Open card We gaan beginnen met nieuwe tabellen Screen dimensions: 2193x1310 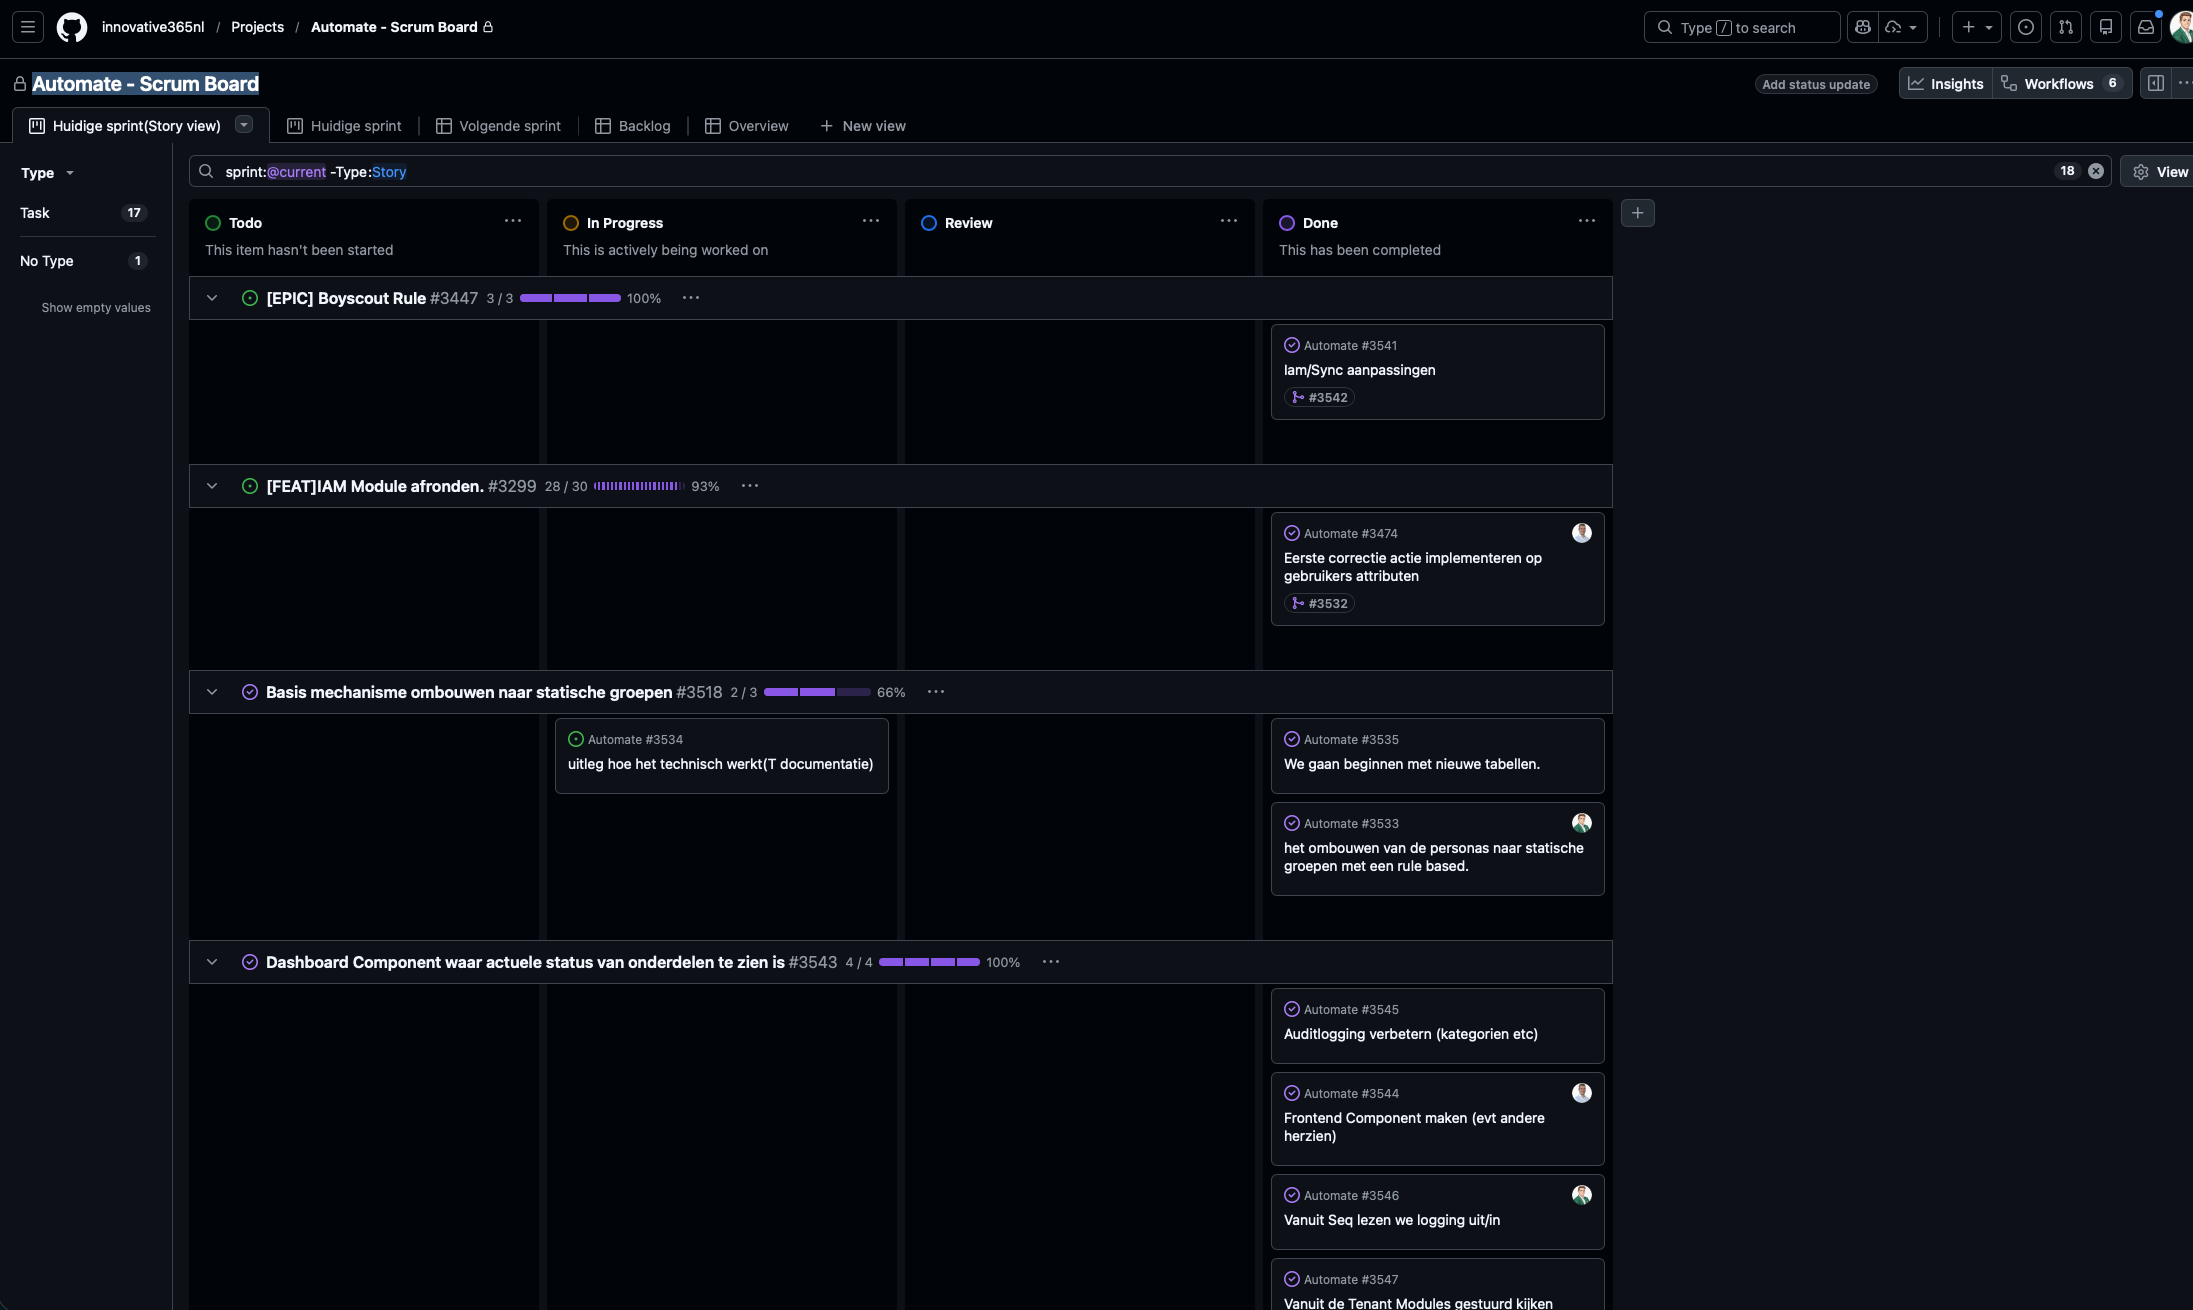(x=1437, y=755)
